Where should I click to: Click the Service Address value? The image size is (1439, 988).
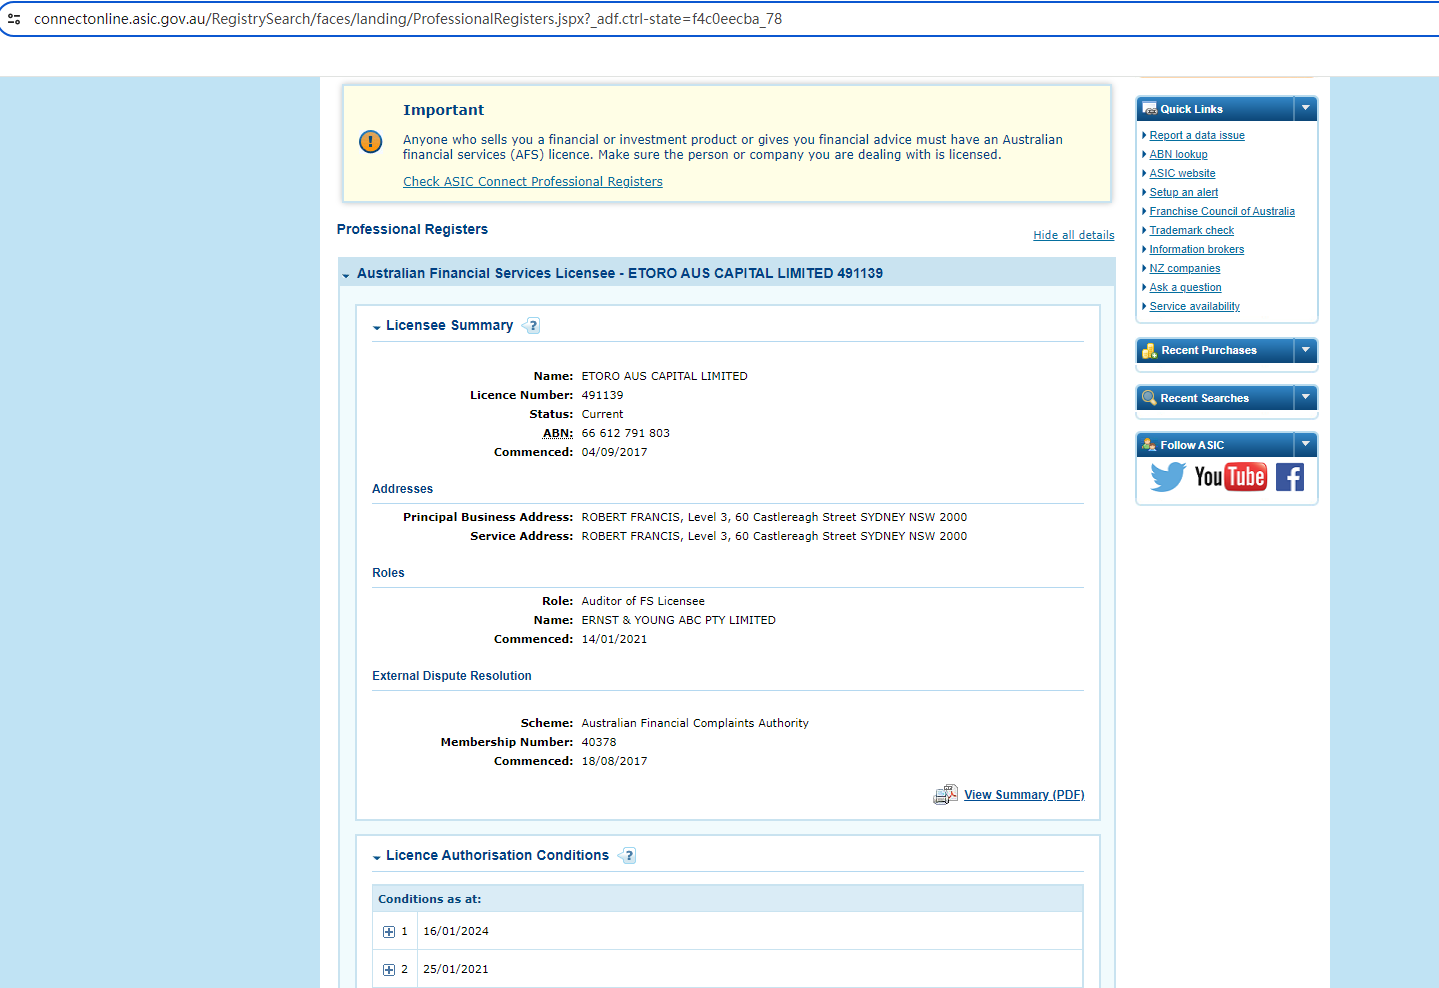click(x=775, y=536)
